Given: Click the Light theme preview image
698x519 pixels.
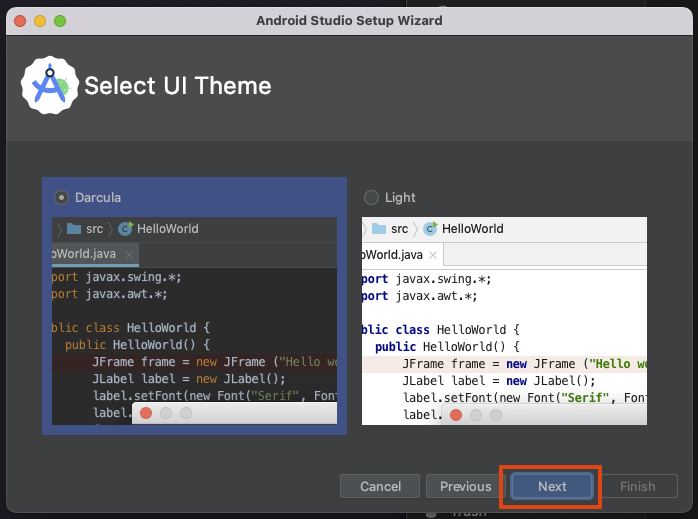Looking at the screenshot, I should tap(504, 321).
